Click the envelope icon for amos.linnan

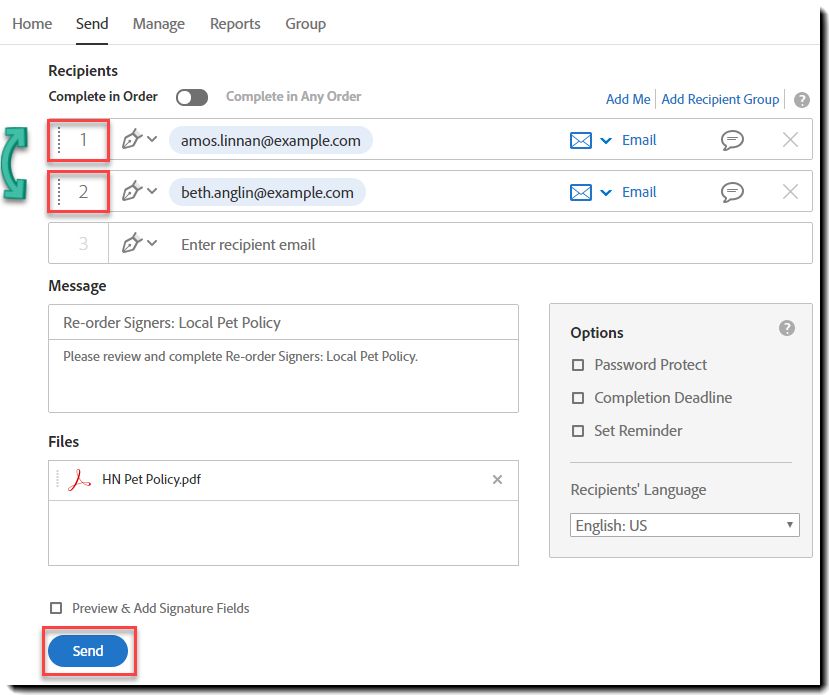tap(581, 141)
